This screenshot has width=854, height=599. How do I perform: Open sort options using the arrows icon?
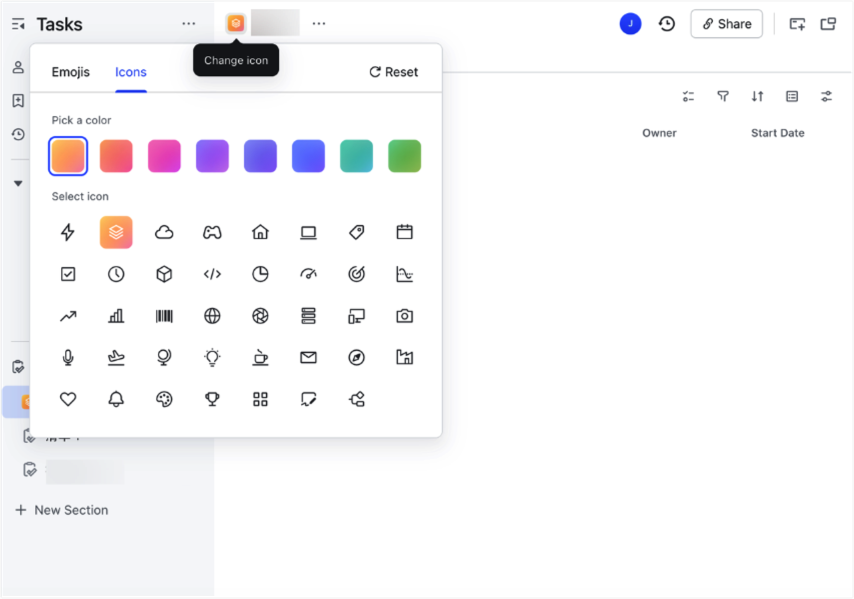[x=757, y=96]
